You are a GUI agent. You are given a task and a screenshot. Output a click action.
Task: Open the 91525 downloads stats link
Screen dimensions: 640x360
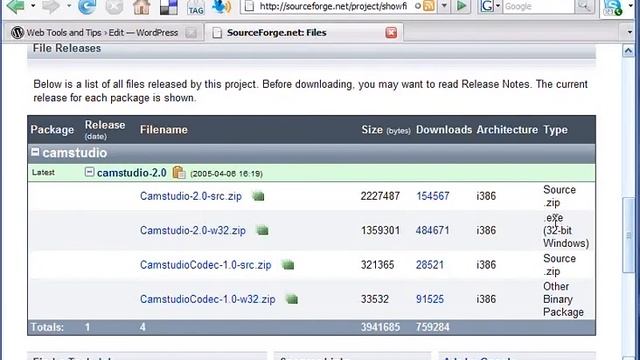[429, 299]
